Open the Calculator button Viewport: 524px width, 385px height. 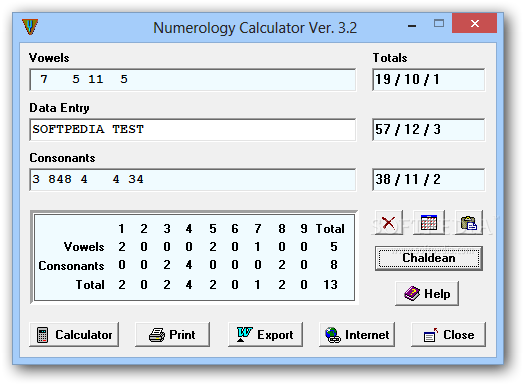74,335
